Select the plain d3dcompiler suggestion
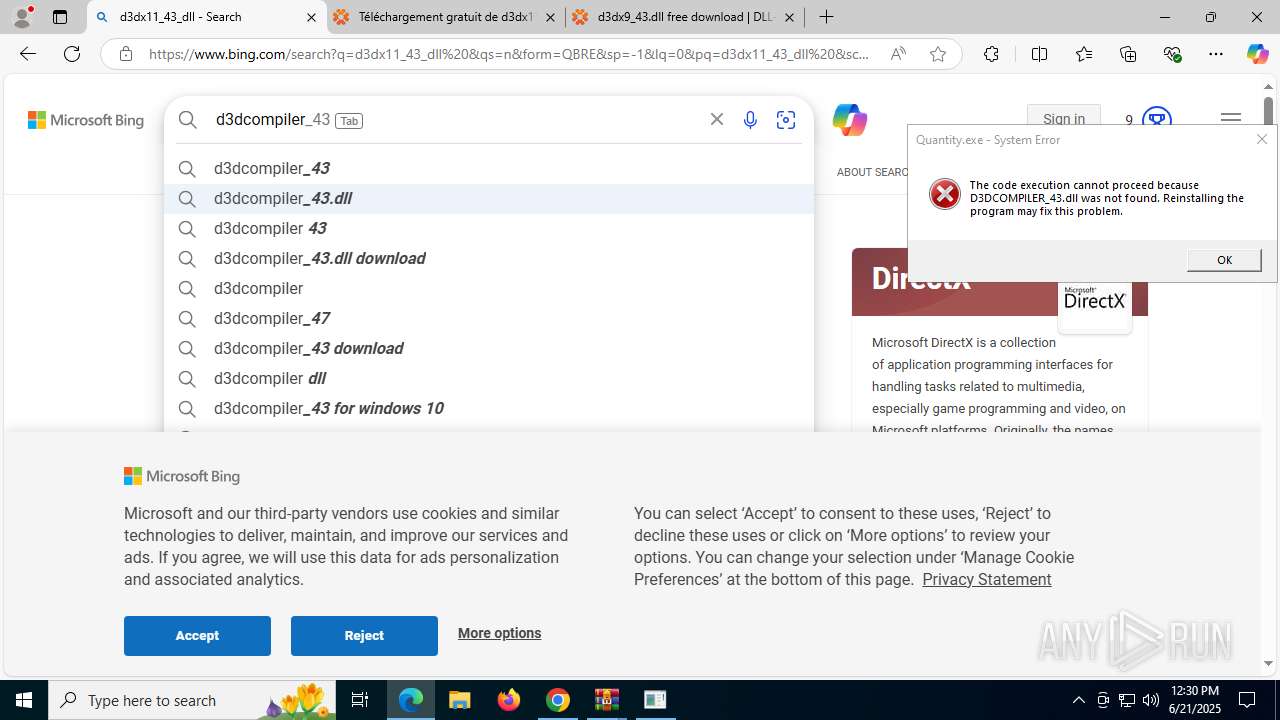 tap(489, 288)
